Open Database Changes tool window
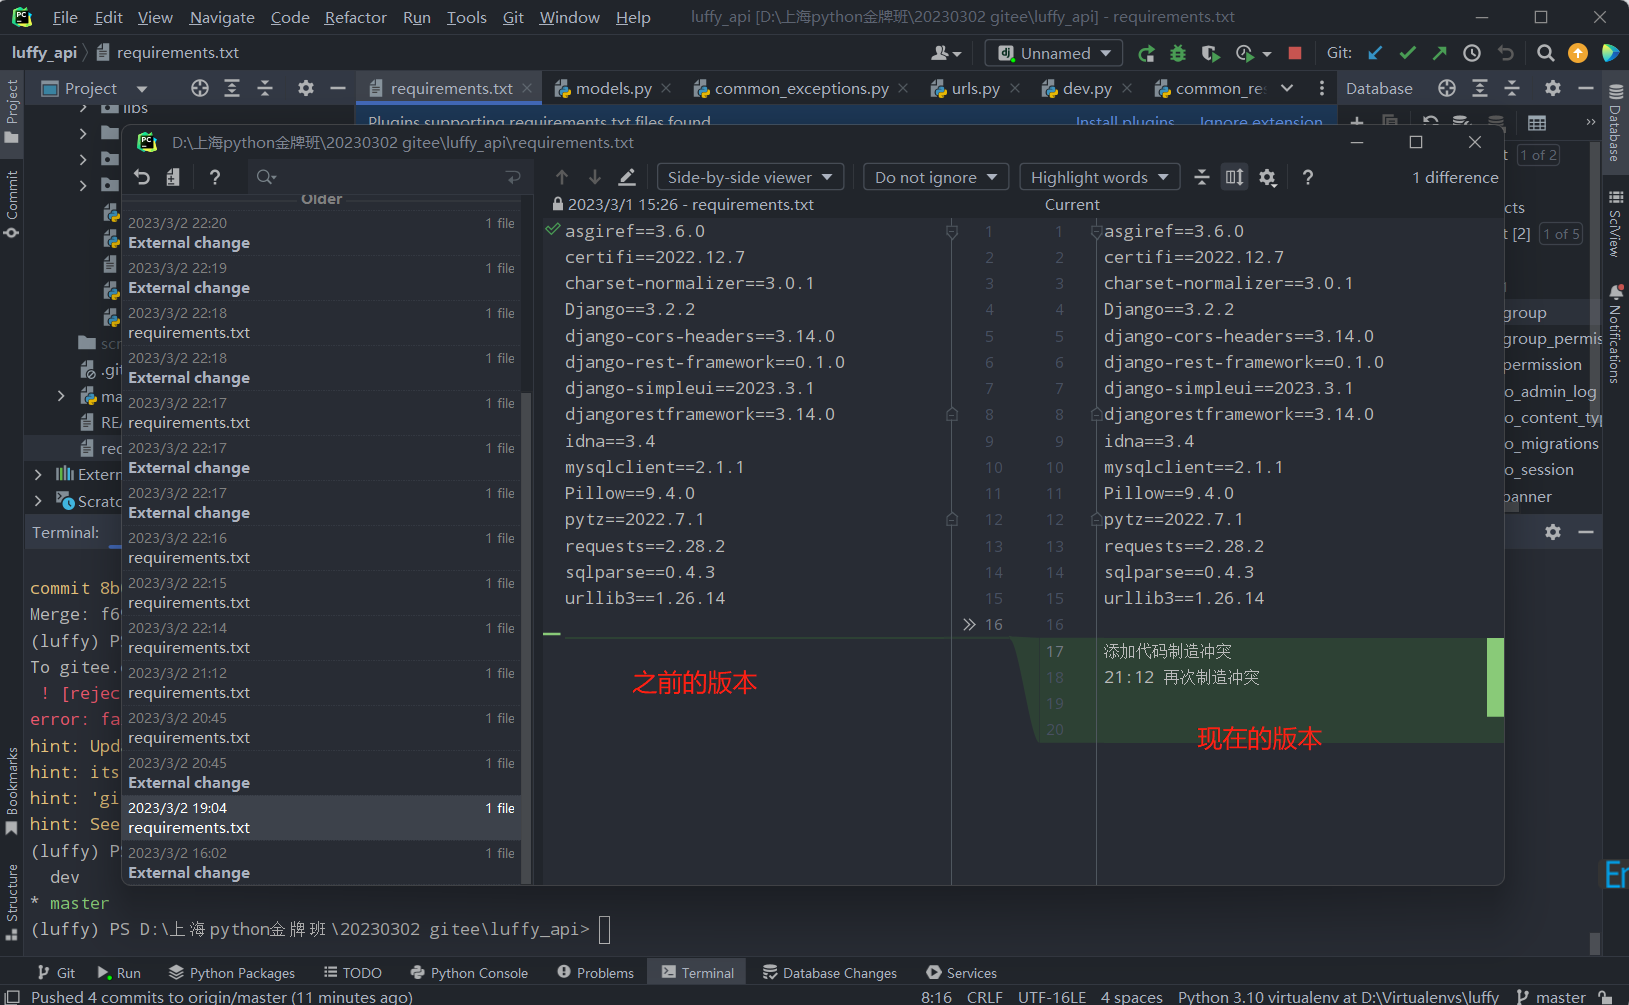 [830, 973]
